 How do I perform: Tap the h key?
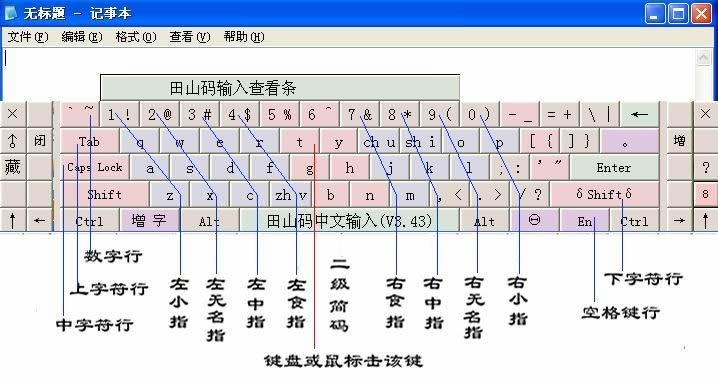[349, 168]
